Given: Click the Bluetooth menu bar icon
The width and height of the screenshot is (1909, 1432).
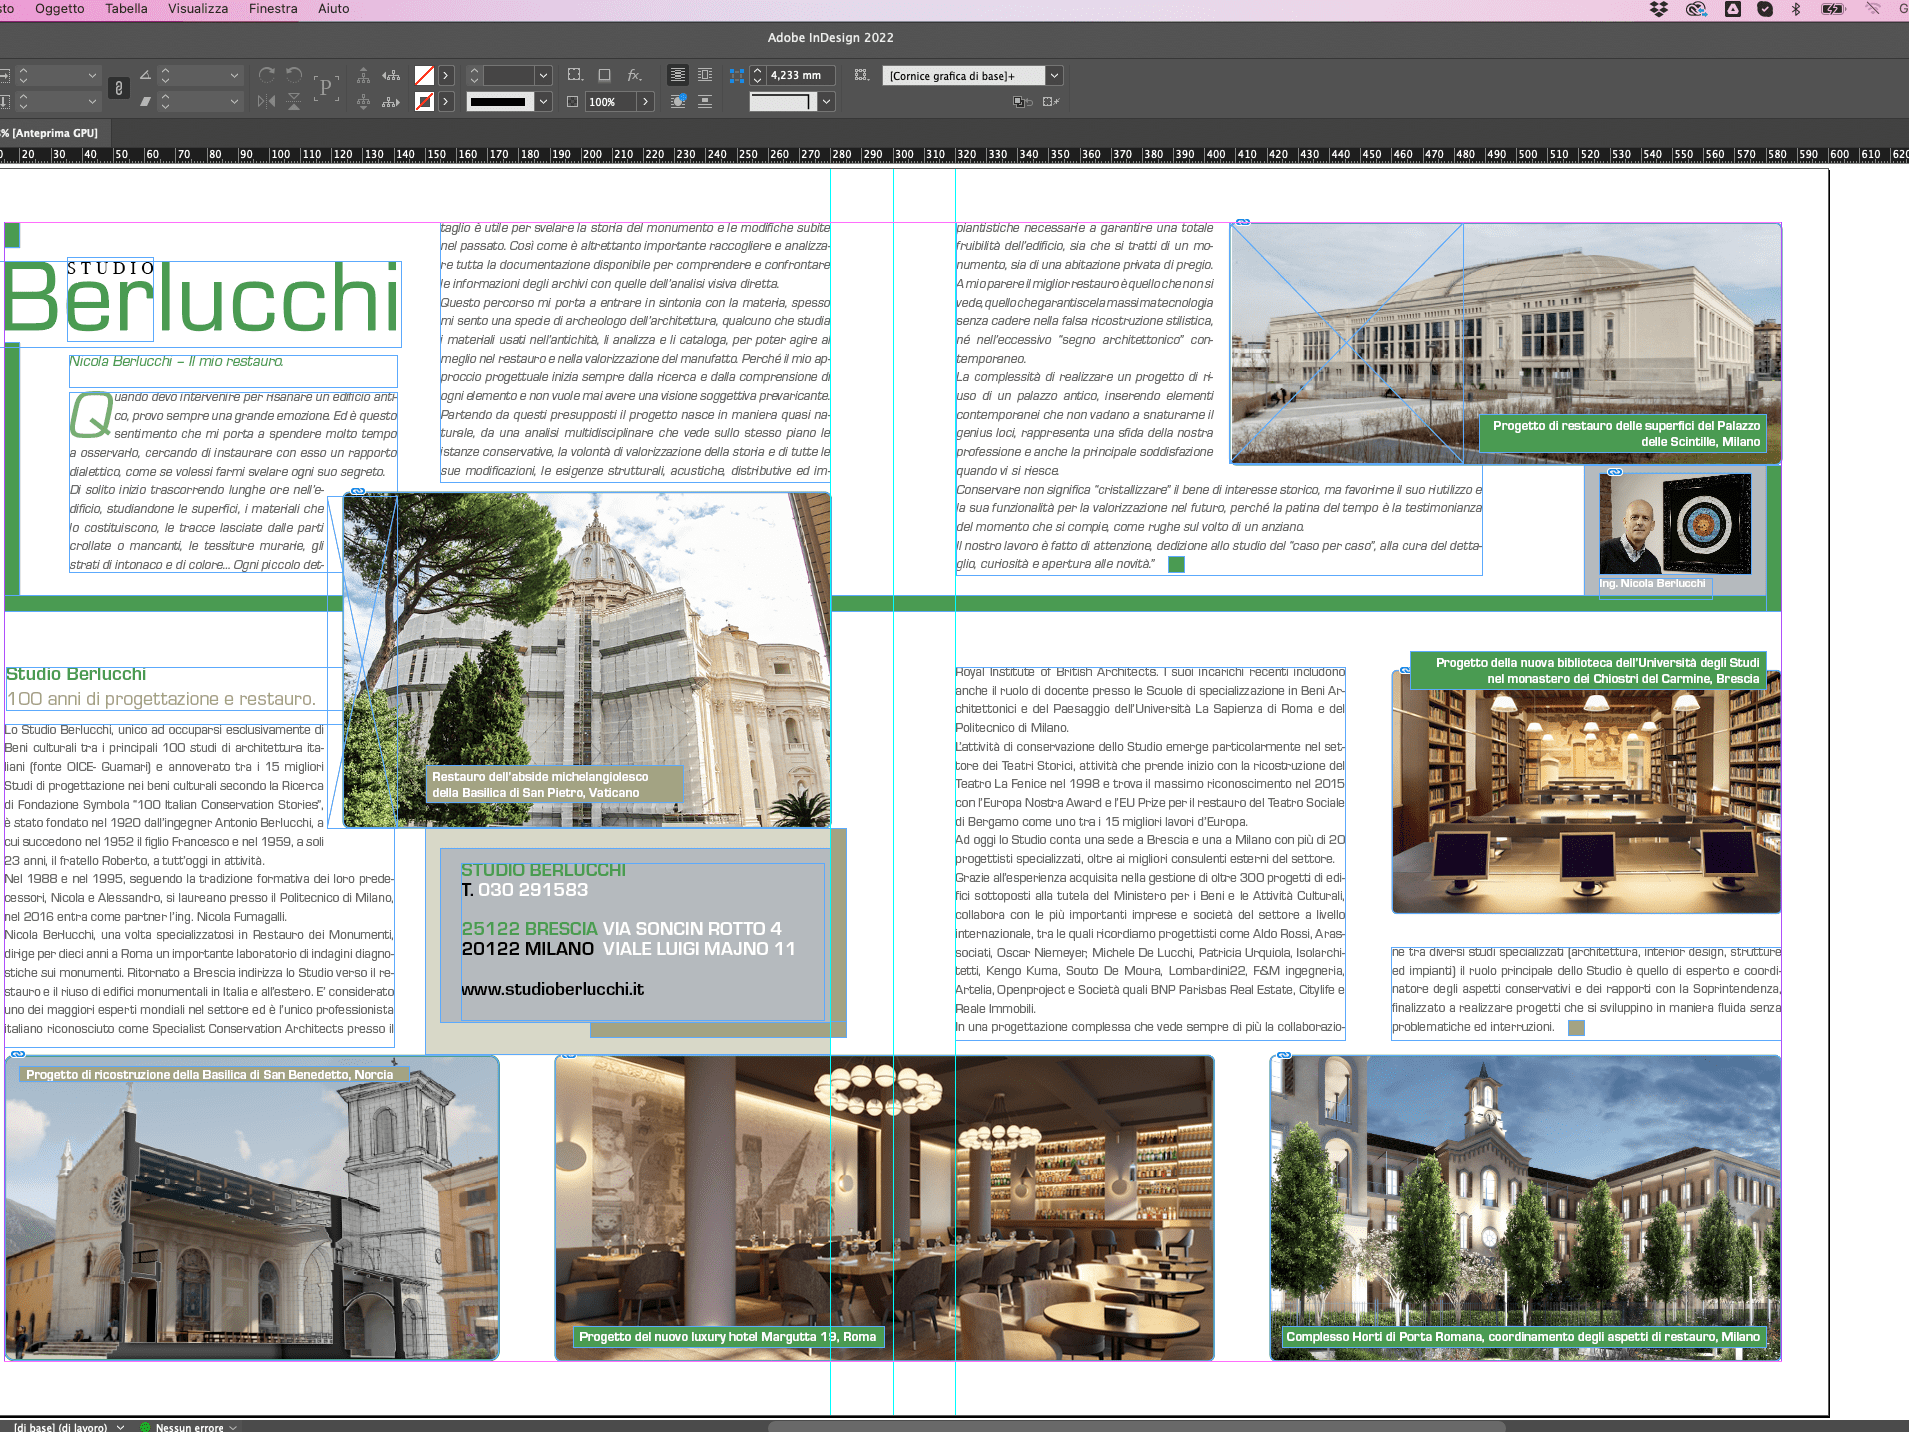Looking at the screenshot, I should pyautogui.click(x=1796, y=9).
